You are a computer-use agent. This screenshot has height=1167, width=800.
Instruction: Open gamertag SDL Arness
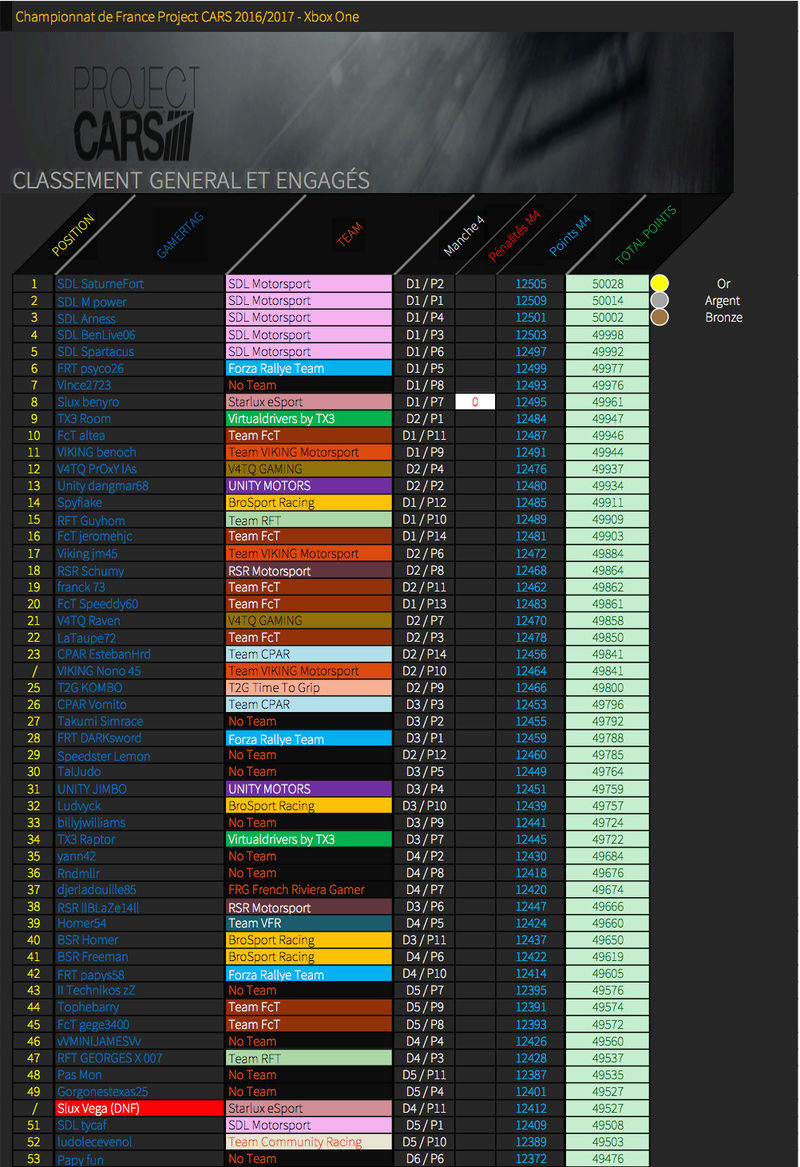point(86,319)
